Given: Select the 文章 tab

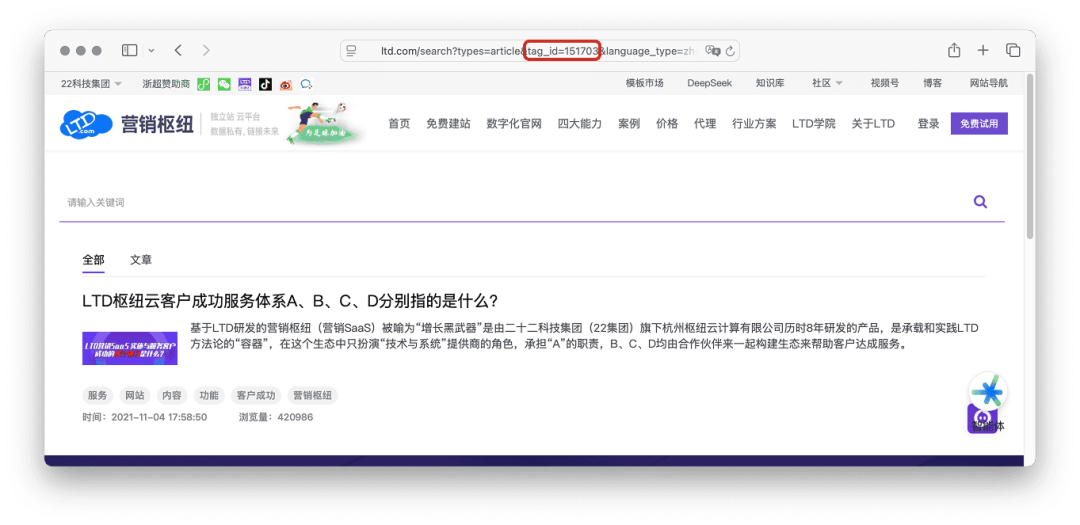Looking at the screenshot, I should (x=141, y=260).
